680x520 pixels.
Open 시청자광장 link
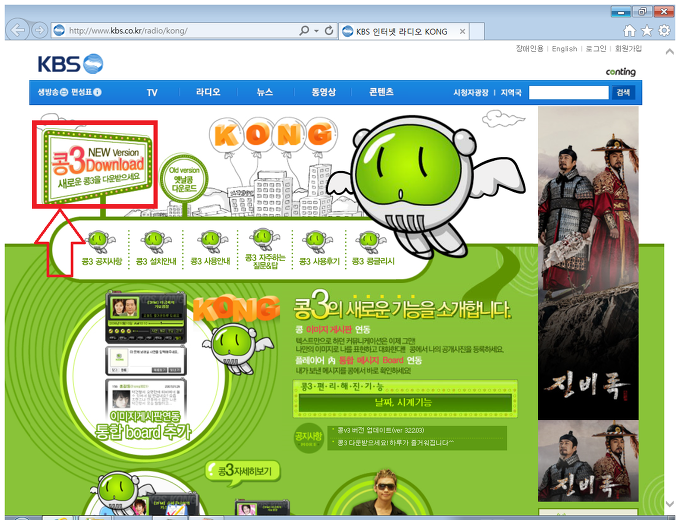(x=471, y=92)
